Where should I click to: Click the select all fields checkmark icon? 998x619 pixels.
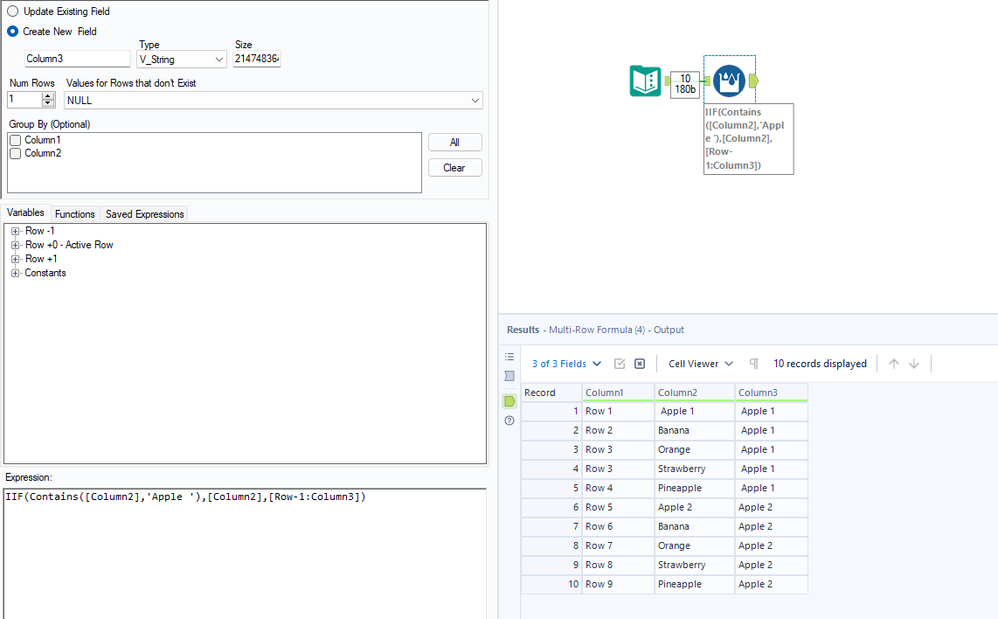pos(619,364)
